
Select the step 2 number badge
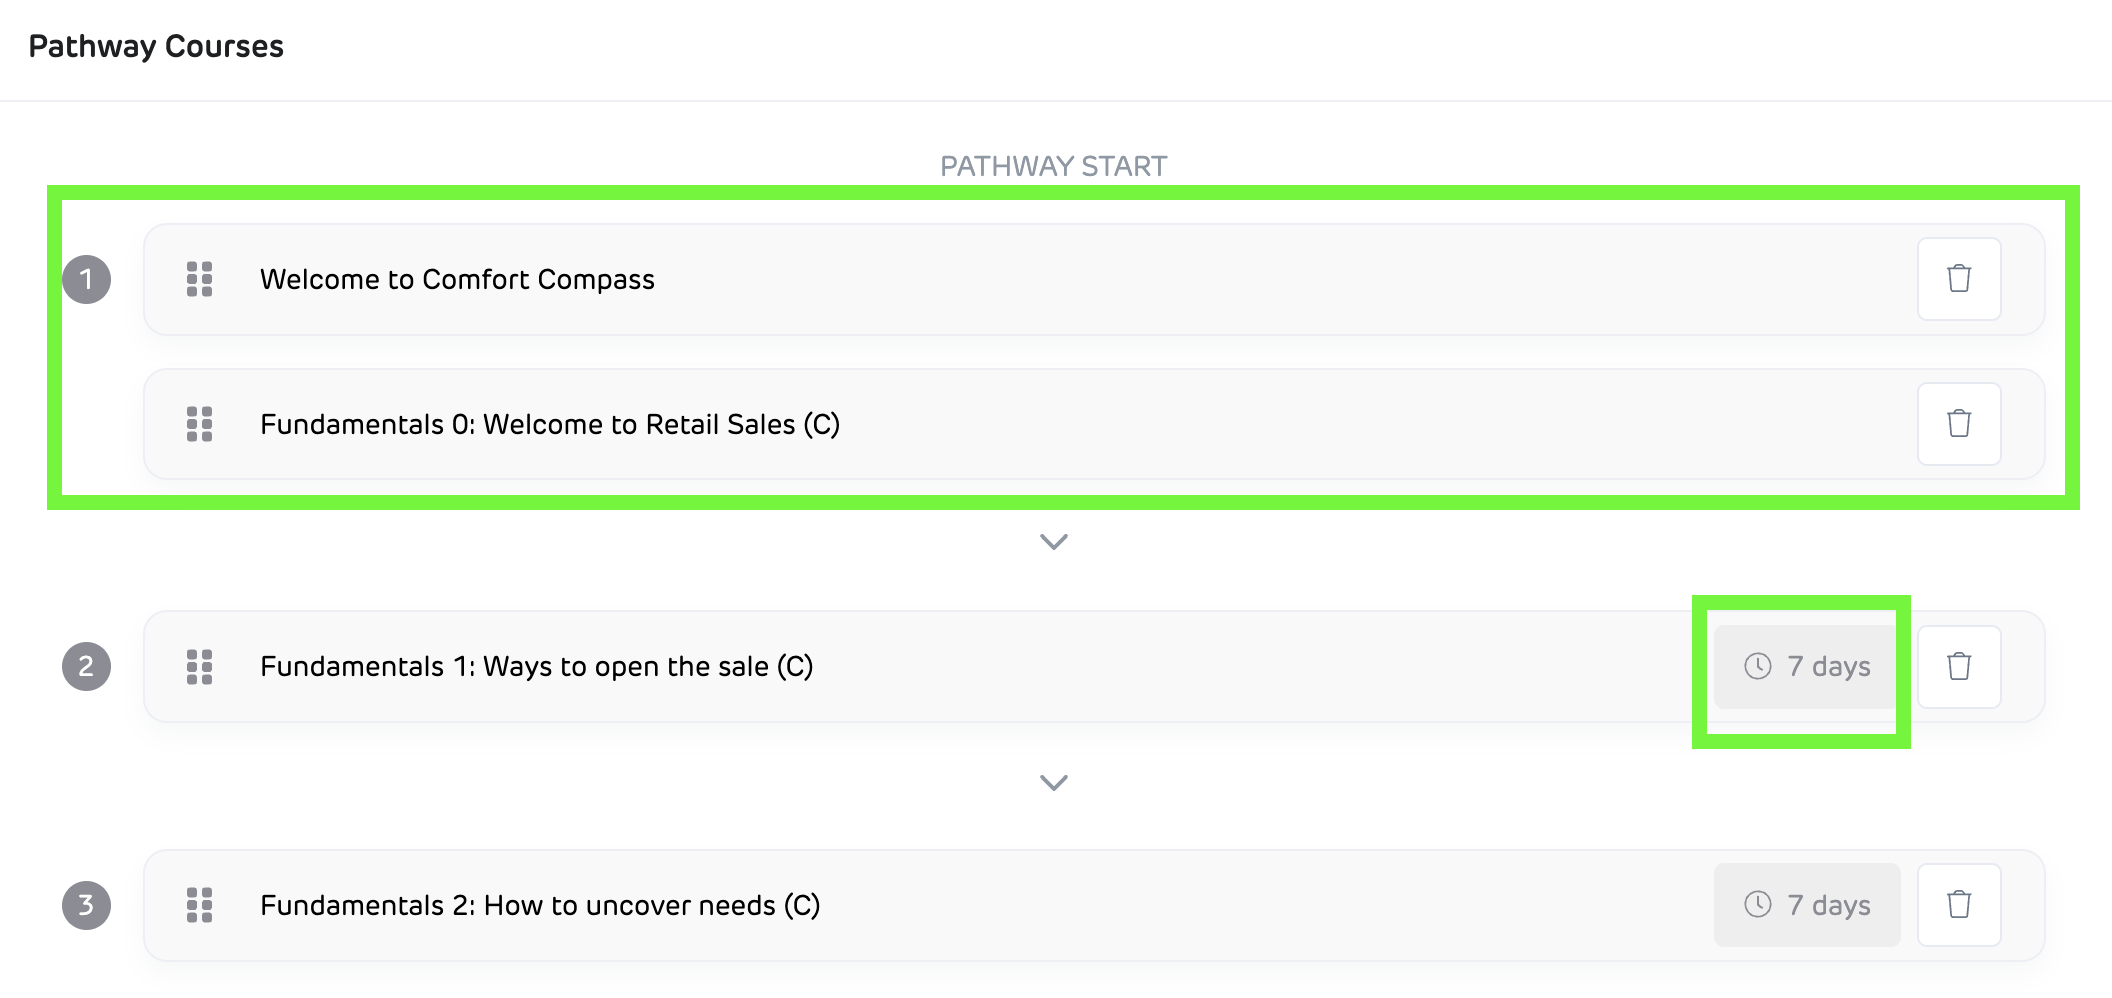(x=87, y=666)
